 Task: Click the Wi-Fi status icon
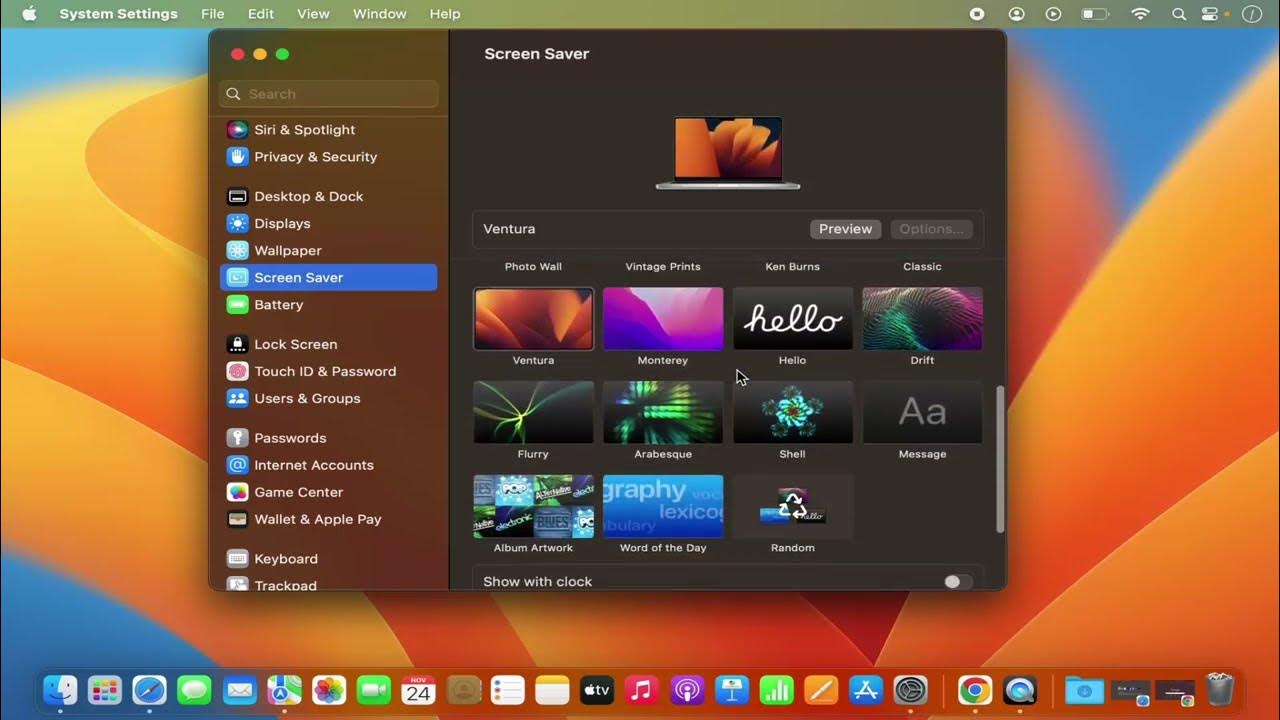1140,14
